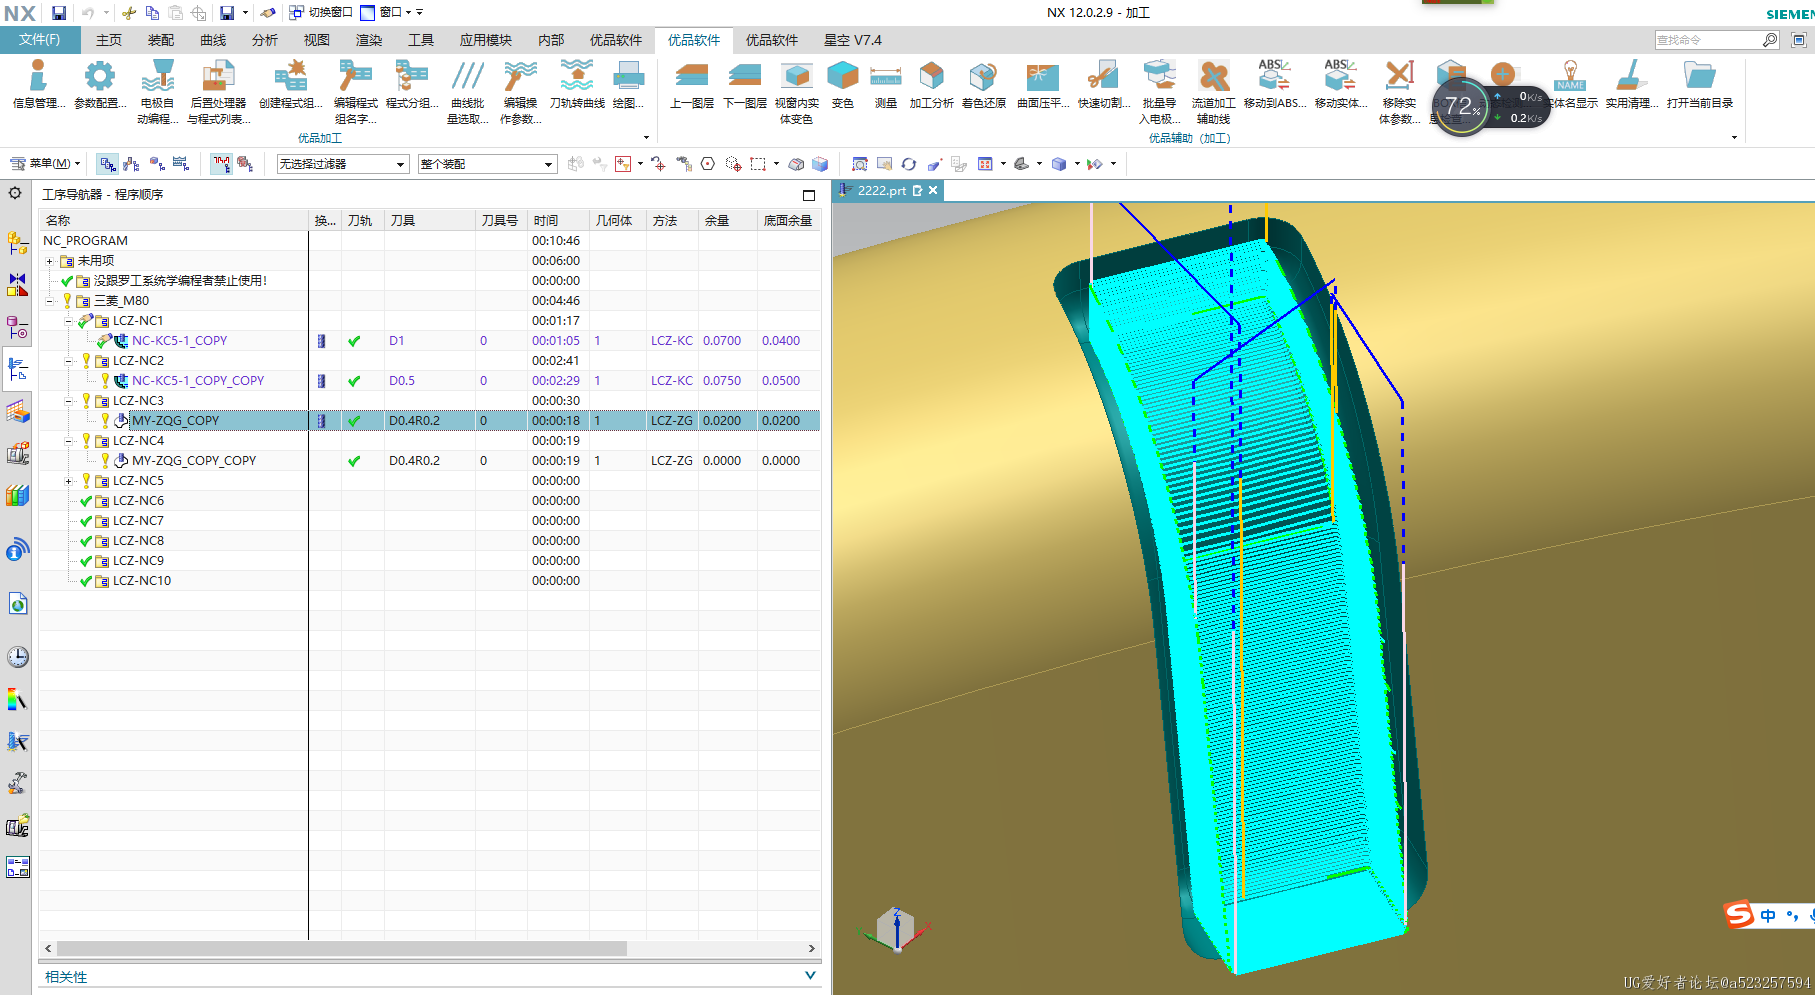Screen dimensions: 1815x995
Task: Open the 加工分析 tool
Action: (x=931, y=84)
